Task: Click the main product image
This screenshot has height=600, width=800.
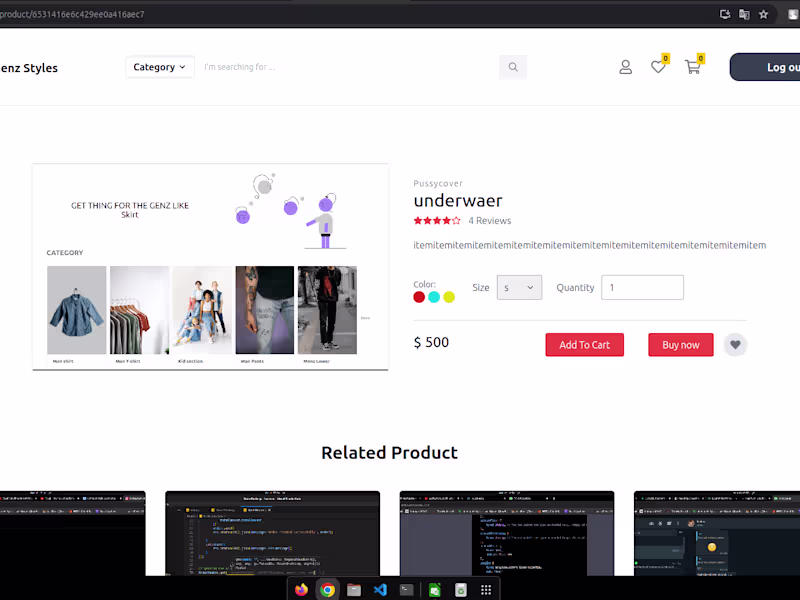Action: click(210, 267)
